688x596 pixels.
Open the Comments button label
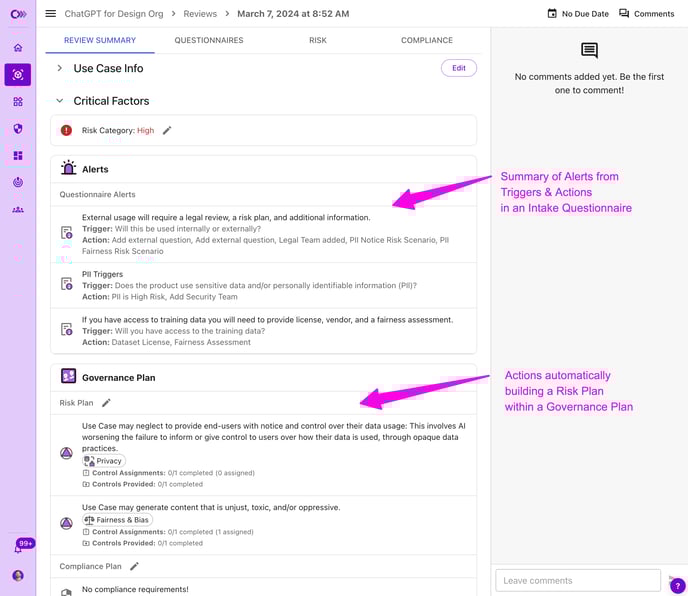[x=654, y=14]
